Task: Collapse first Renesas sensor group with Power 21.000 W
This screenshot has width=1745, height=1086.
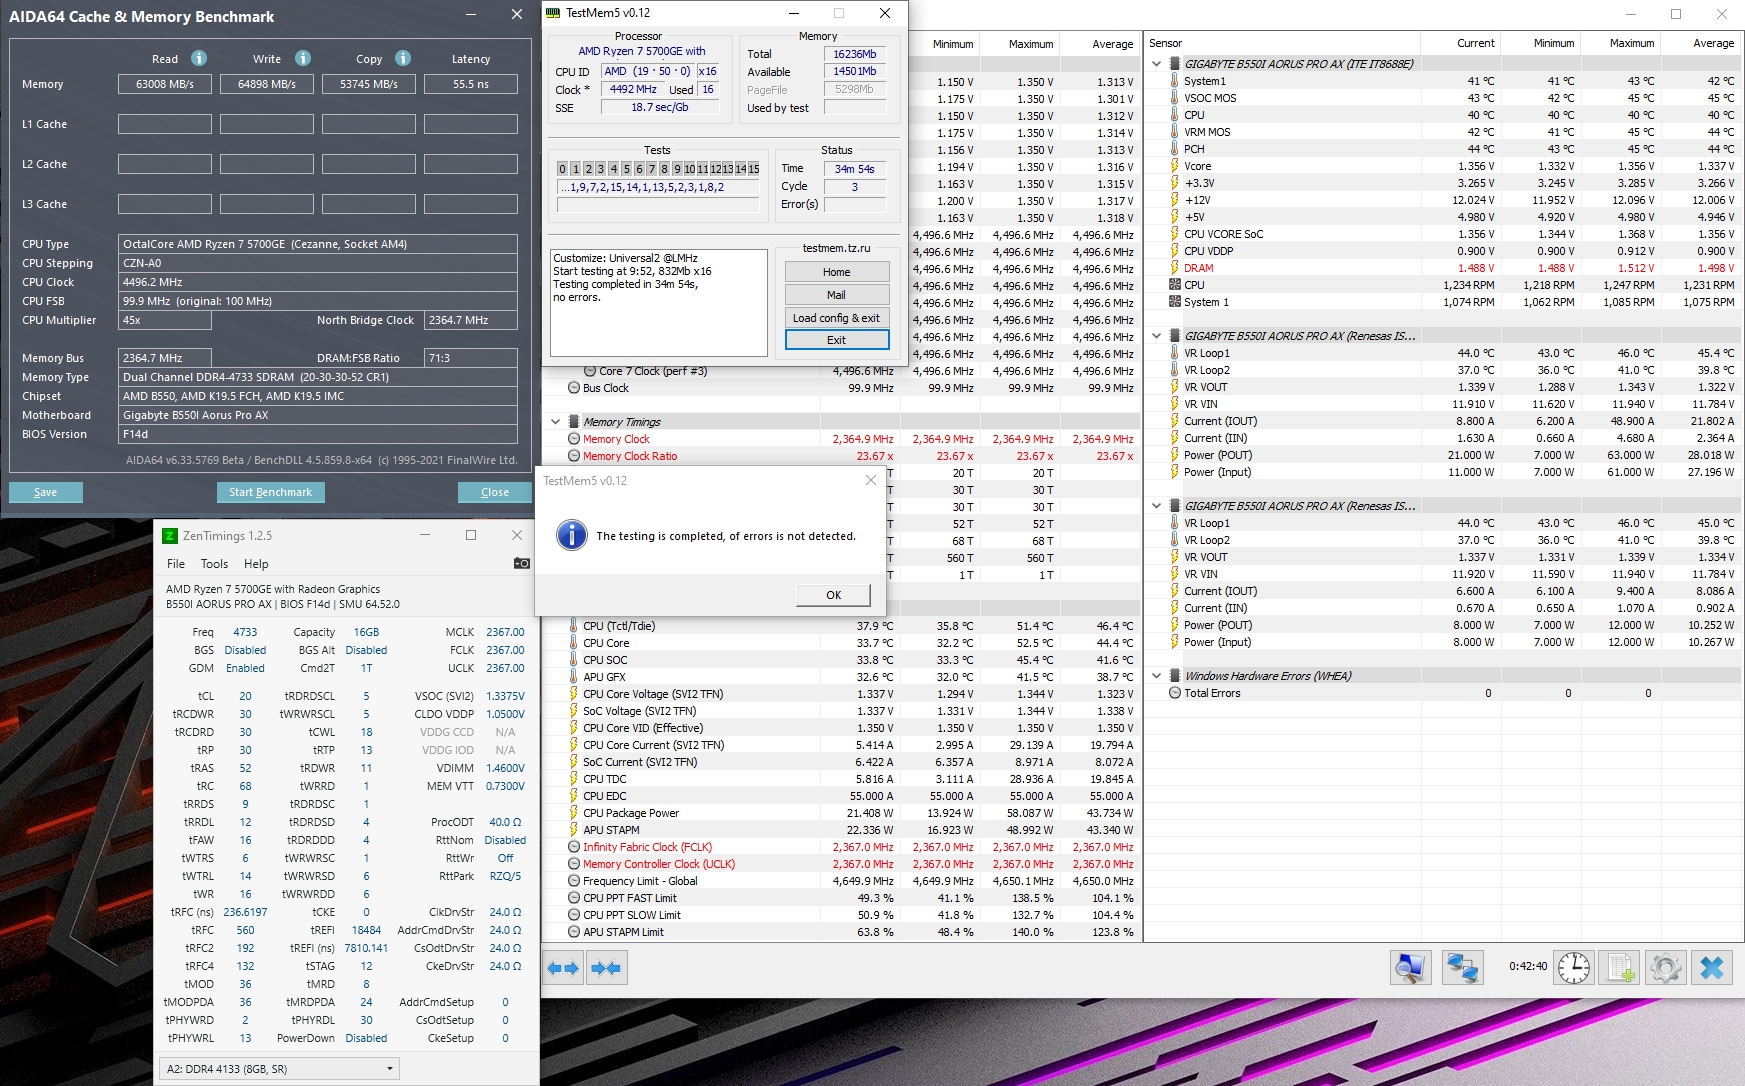Action: click(1157, 336)
